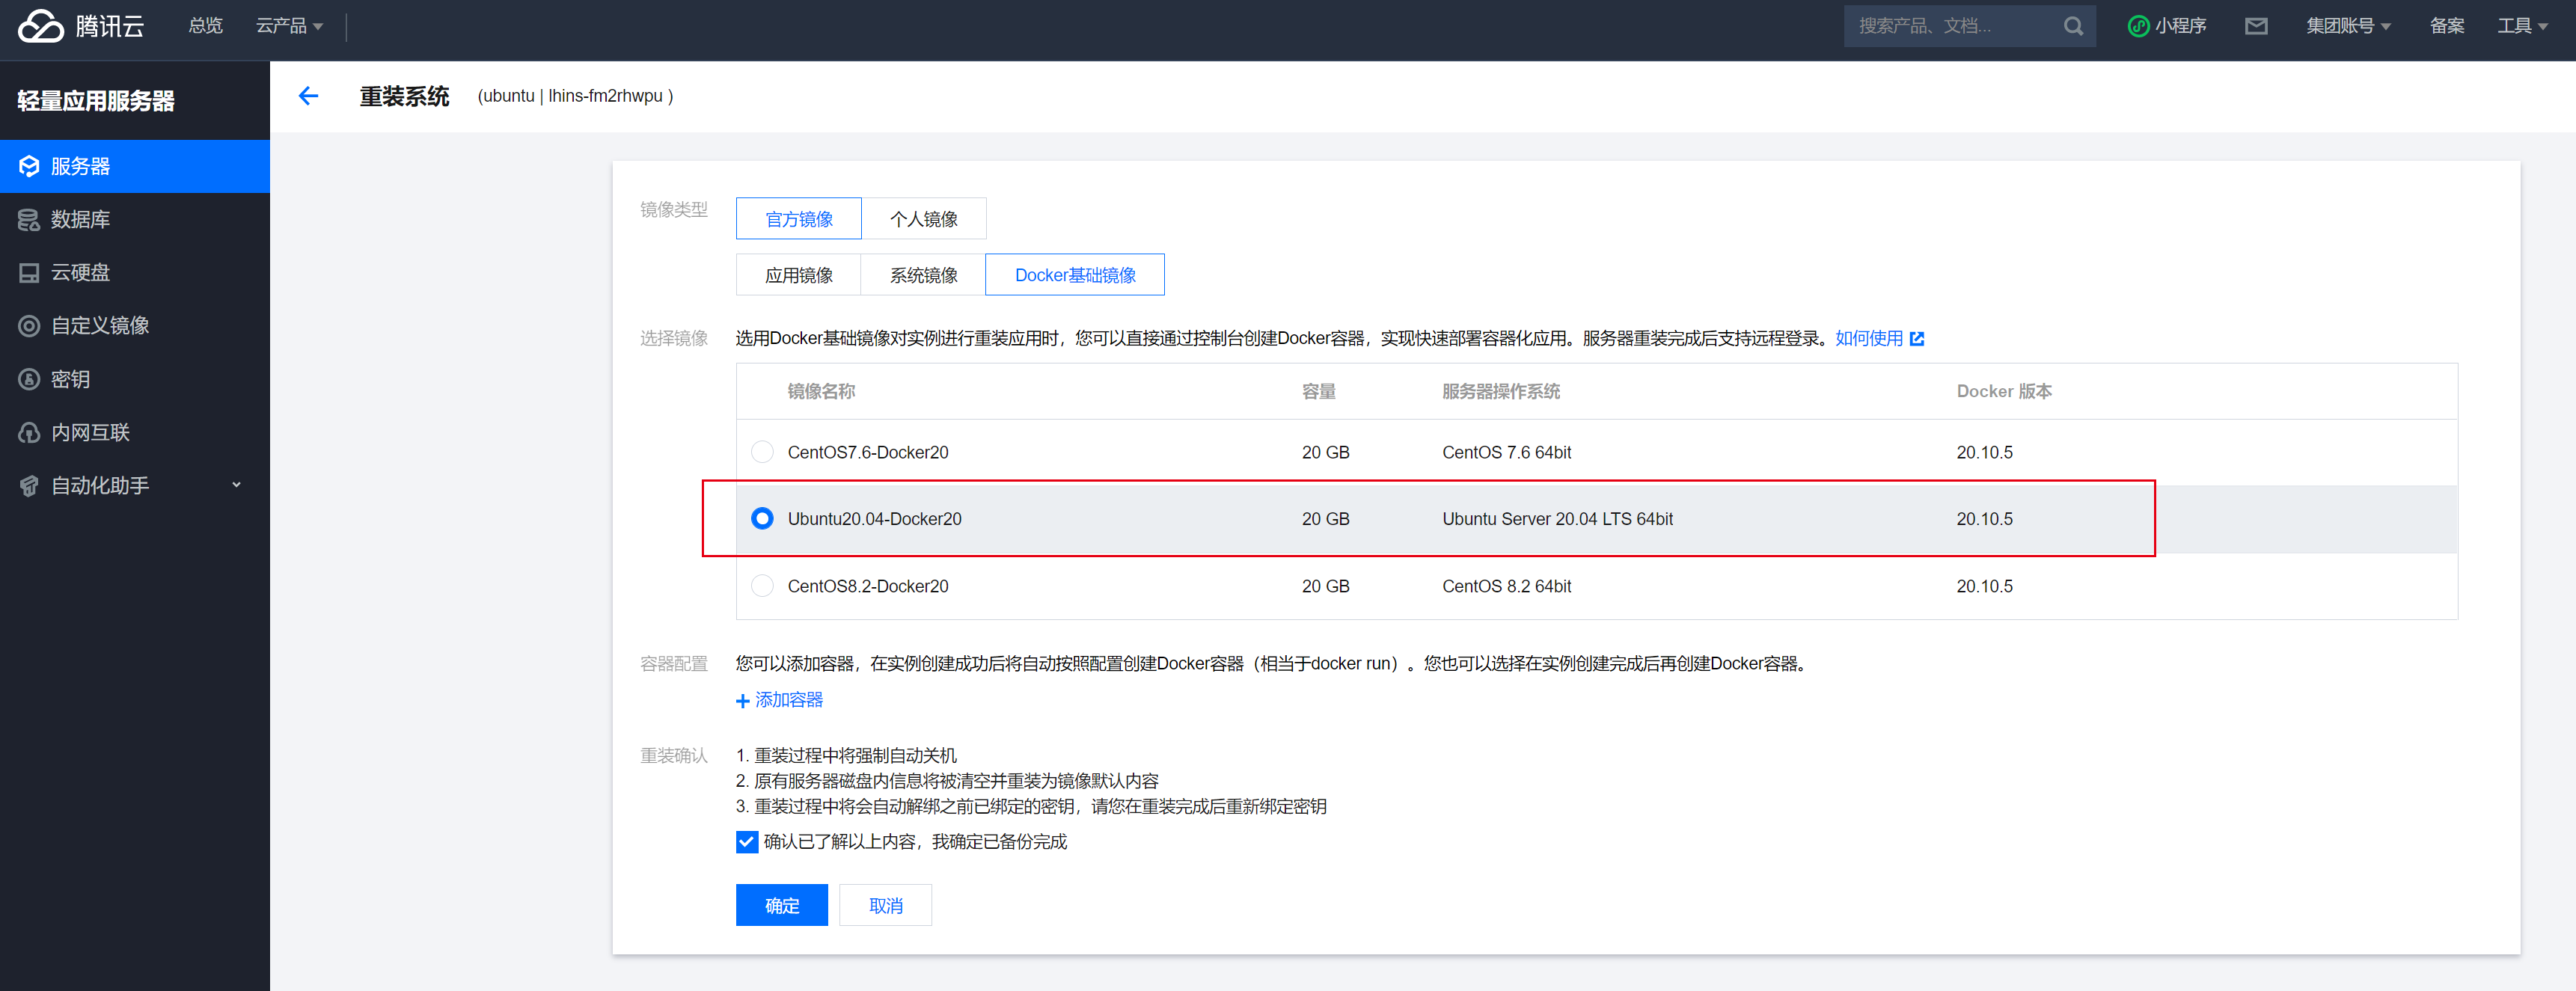
Task: Click the 20.10.5 cell in CentOS8.2 row
Action: coord(1984,586)
